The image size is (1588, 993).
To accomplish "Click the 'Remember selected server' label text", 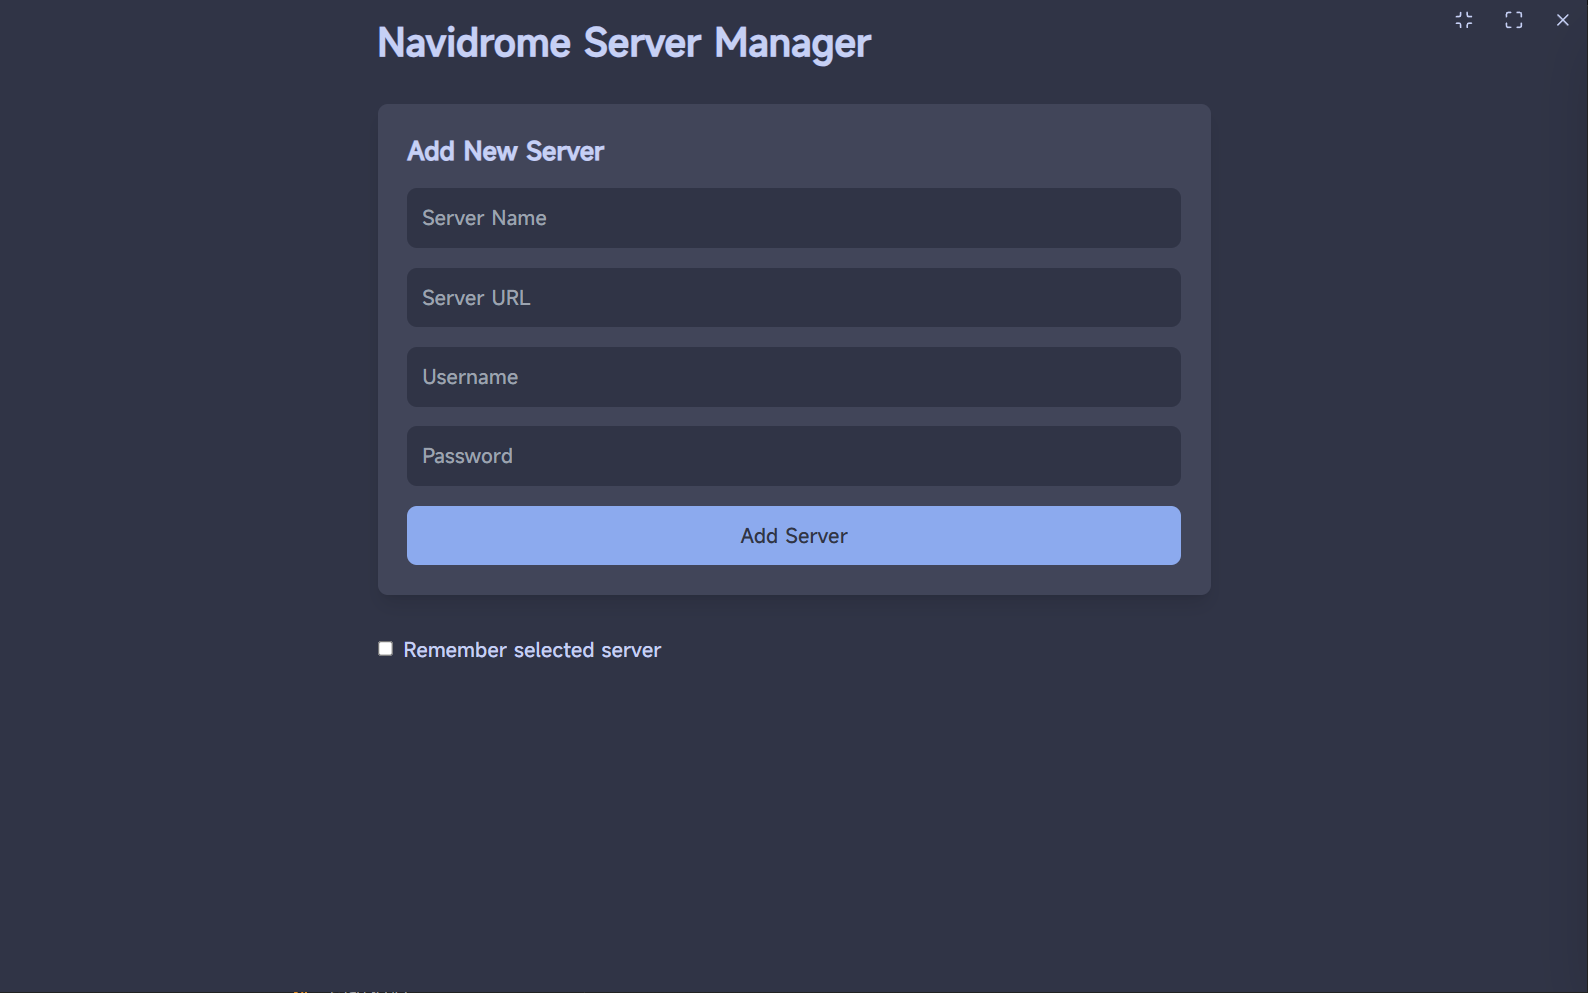I will pyautogui.click(x=532, y=650).
